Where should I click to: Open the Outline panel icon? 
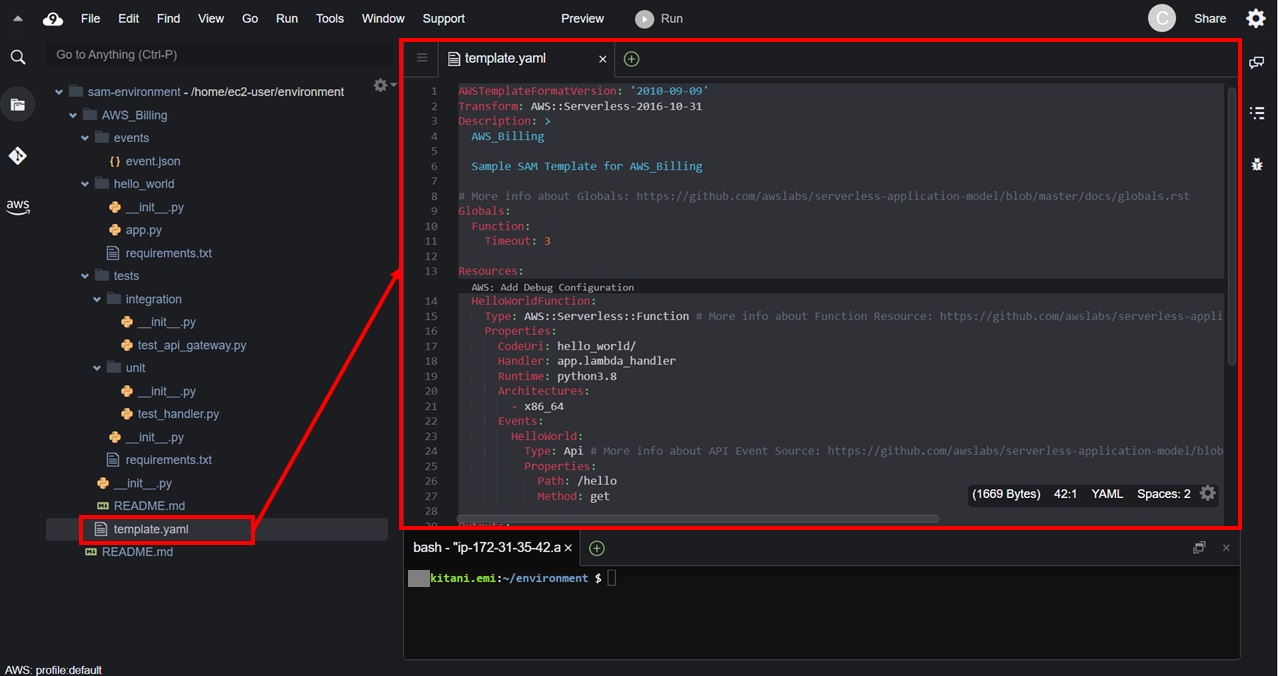click(x=1257, y=113)
